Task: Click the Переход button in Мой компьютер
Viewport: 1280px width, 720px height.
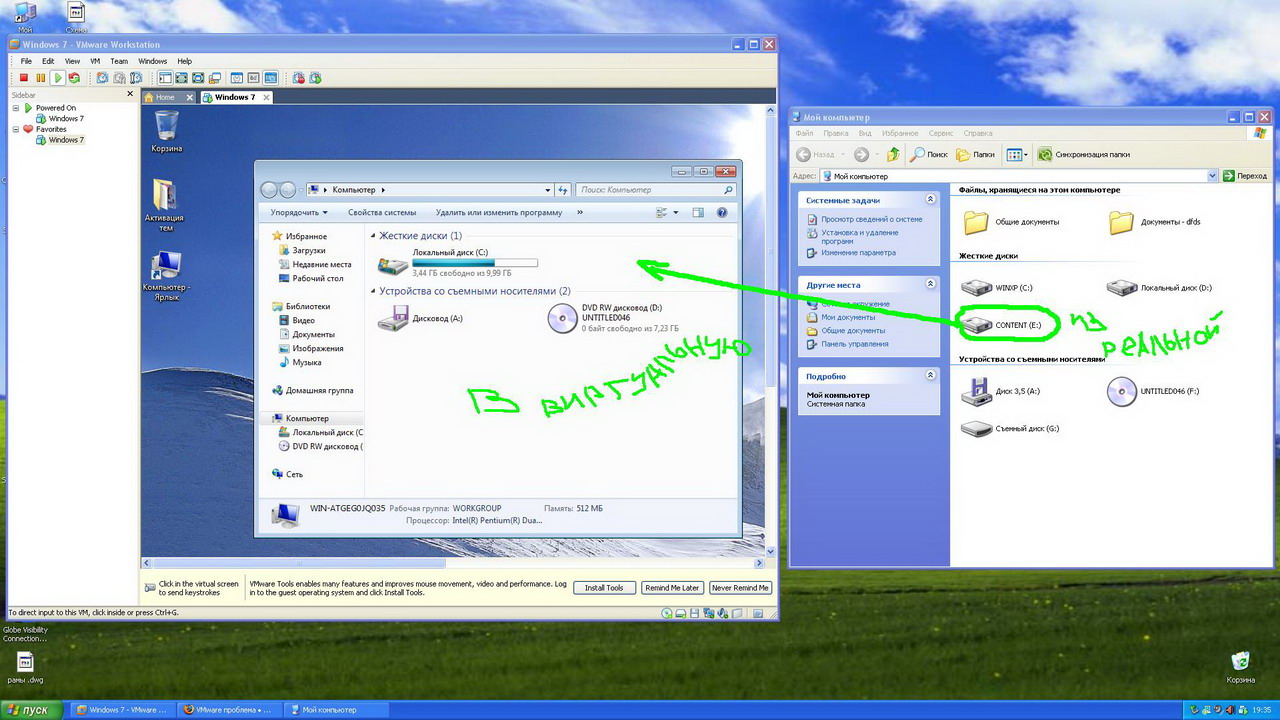Action: [x=1243, y=176]
